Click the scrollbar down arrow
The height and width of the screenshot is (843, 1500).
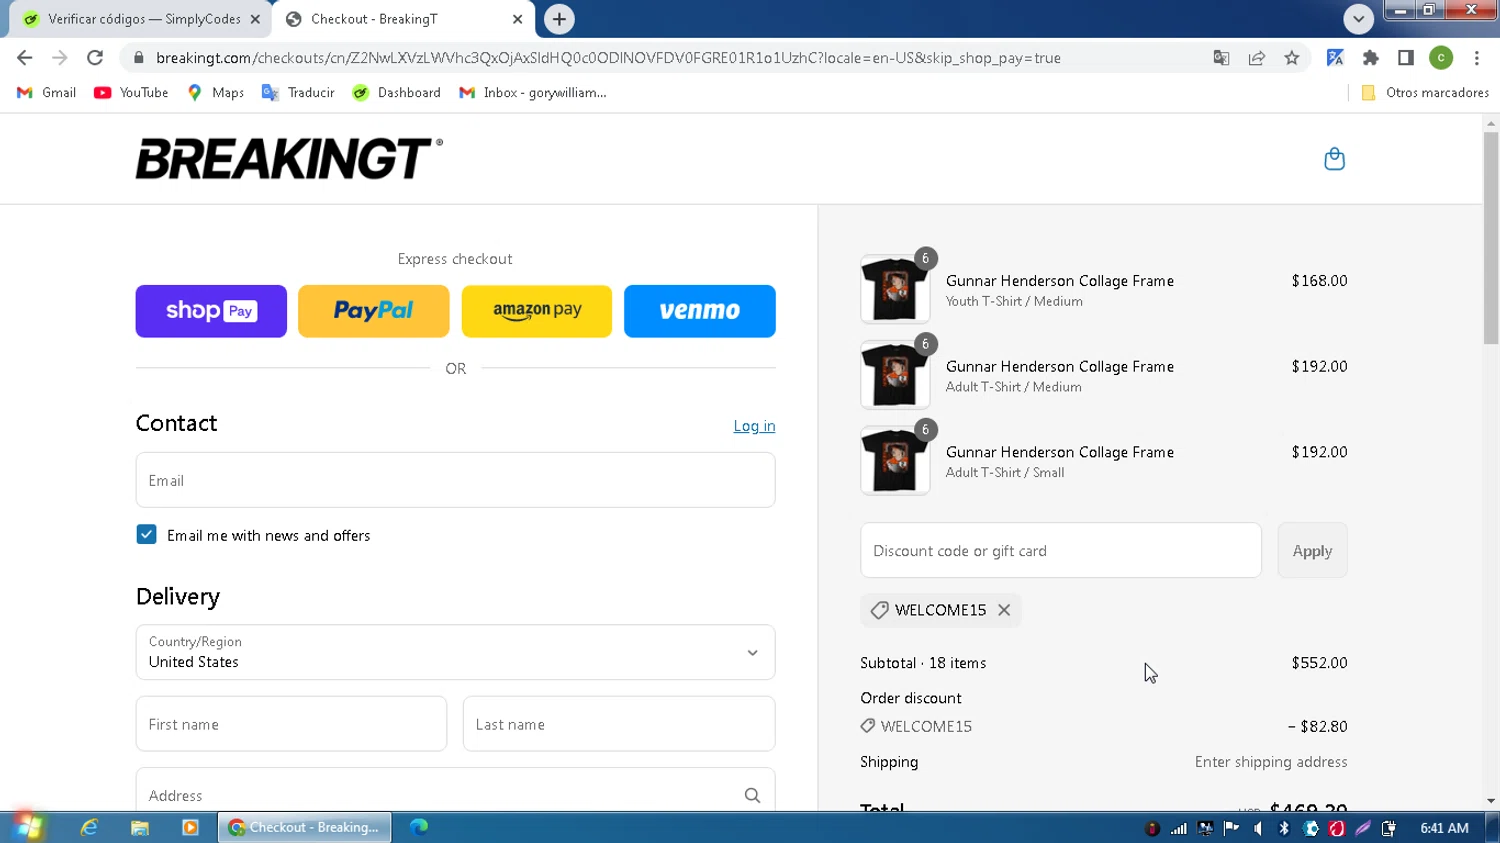click(x=1491, y=801)
